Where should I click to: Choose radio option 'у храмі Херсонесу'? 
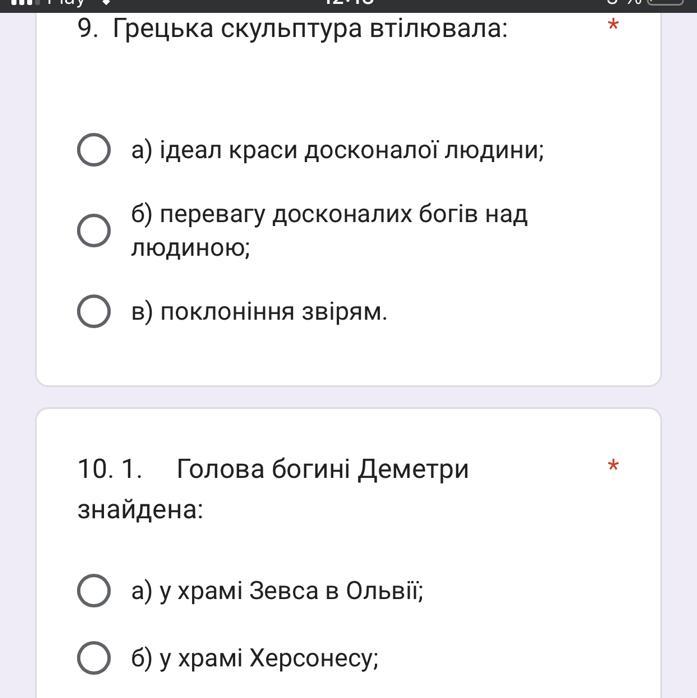pos(94,657)
